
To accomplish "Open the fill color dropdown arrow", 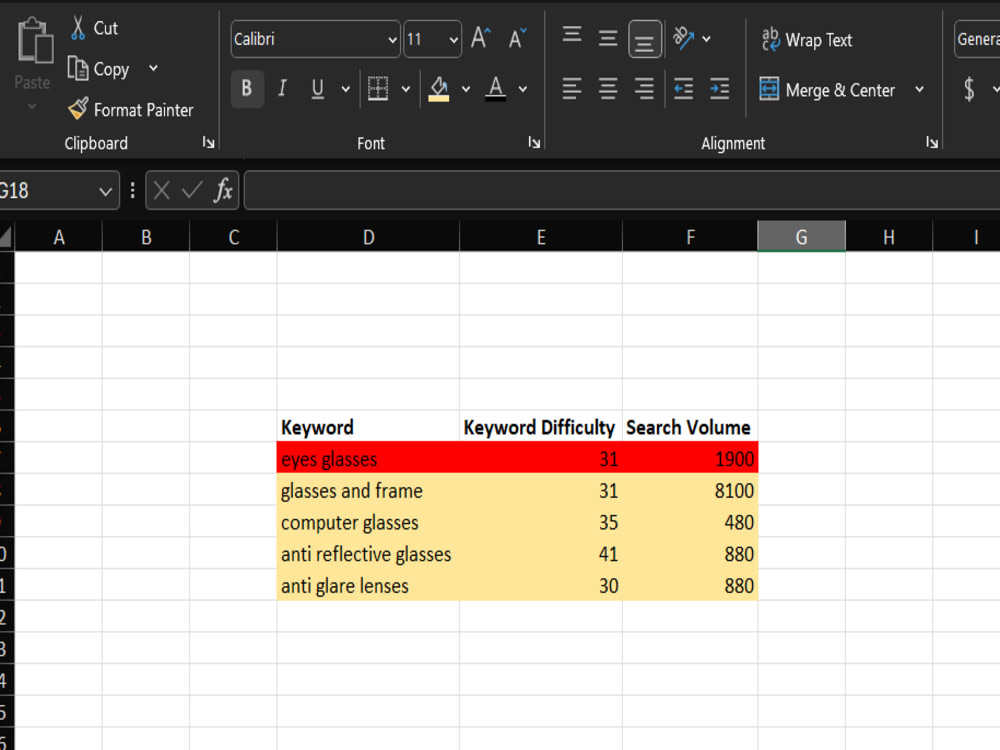I will tap(466, 89).
